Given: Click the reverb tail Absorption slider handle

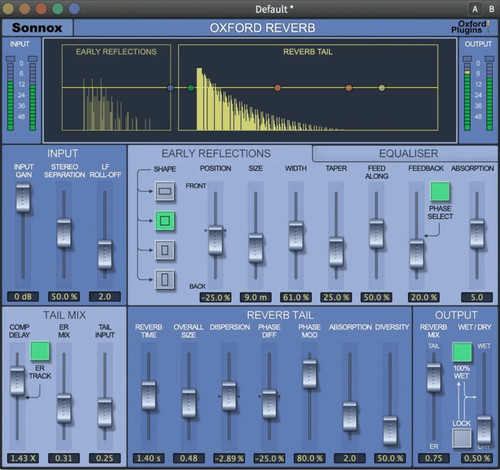Looking at the screenshot, I should coord(350,417).
